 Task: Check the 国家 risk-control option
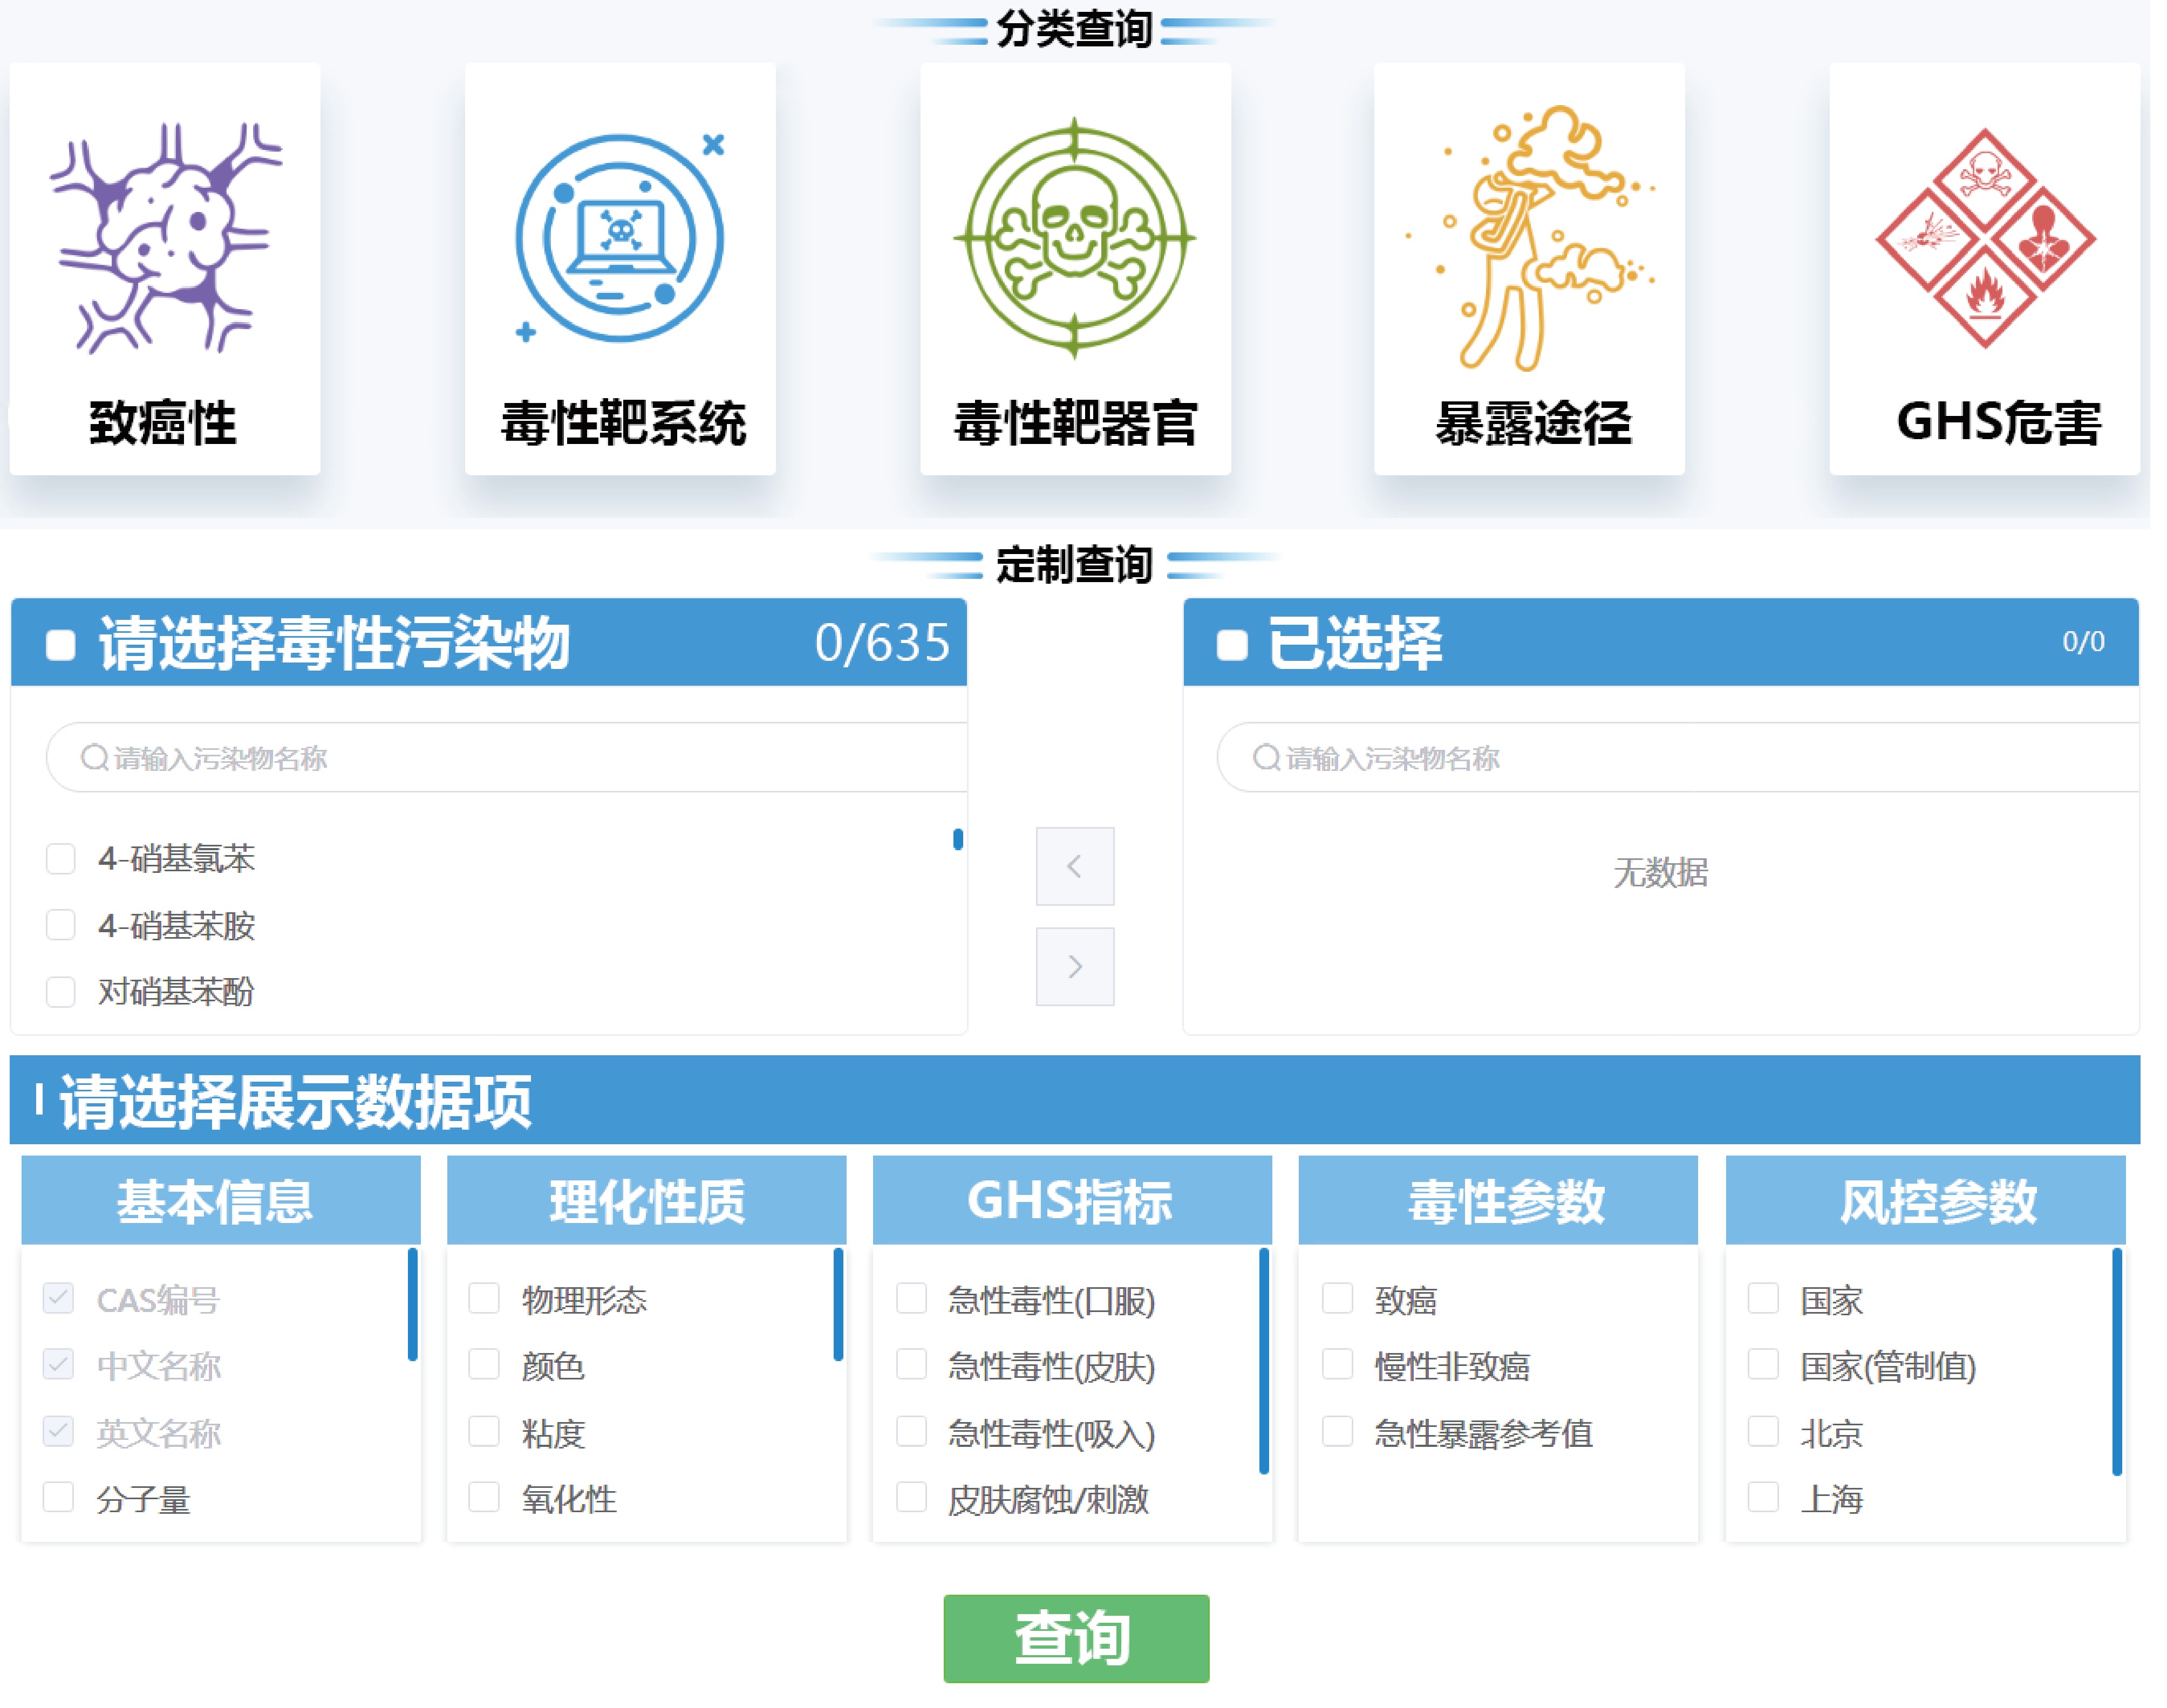click(1763, 1298)
